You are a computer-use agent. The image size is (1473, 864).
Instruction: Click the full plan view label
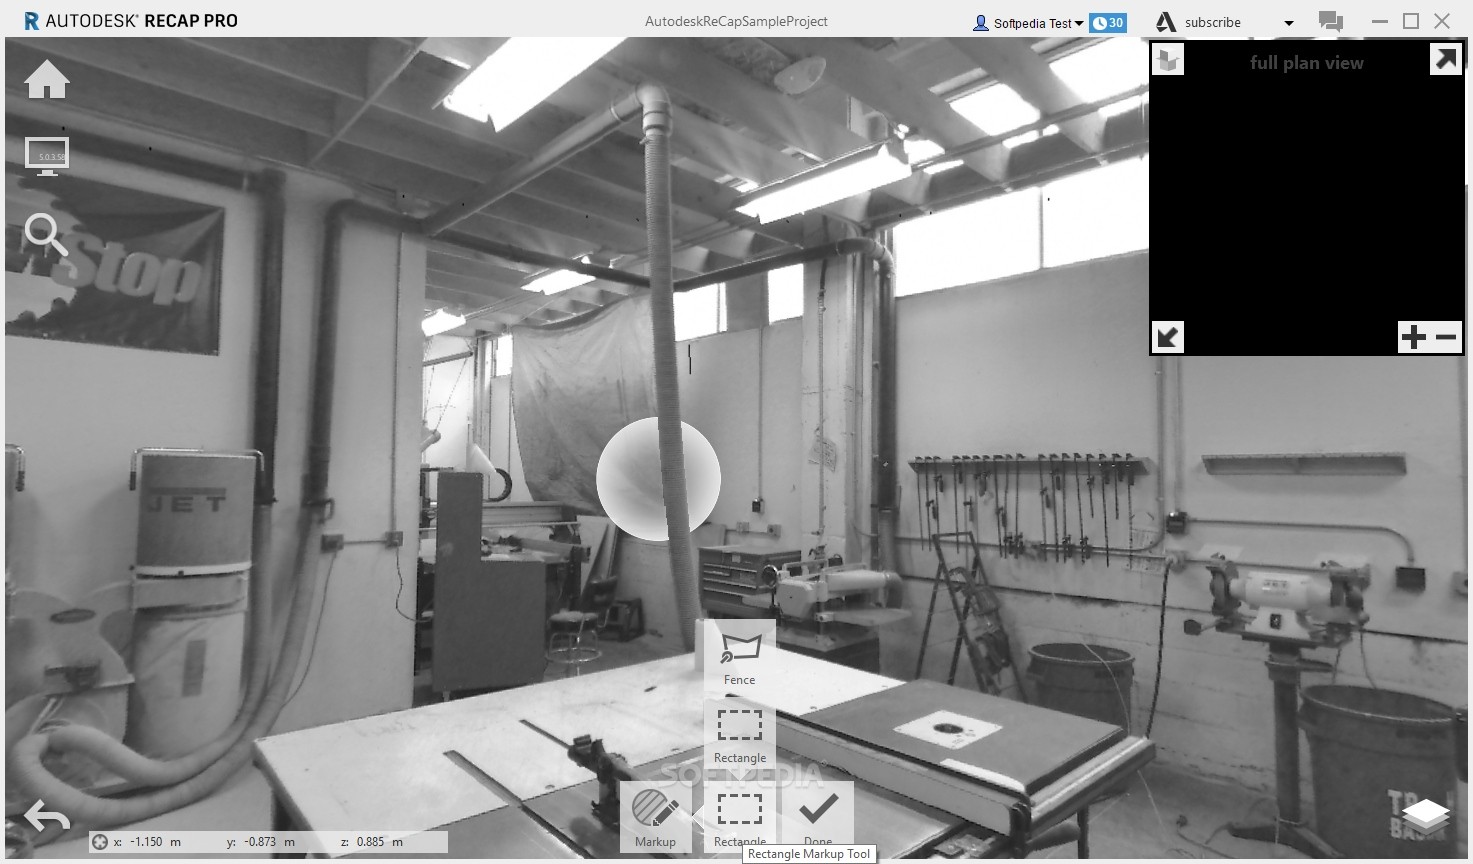[x=1306, y=62]
